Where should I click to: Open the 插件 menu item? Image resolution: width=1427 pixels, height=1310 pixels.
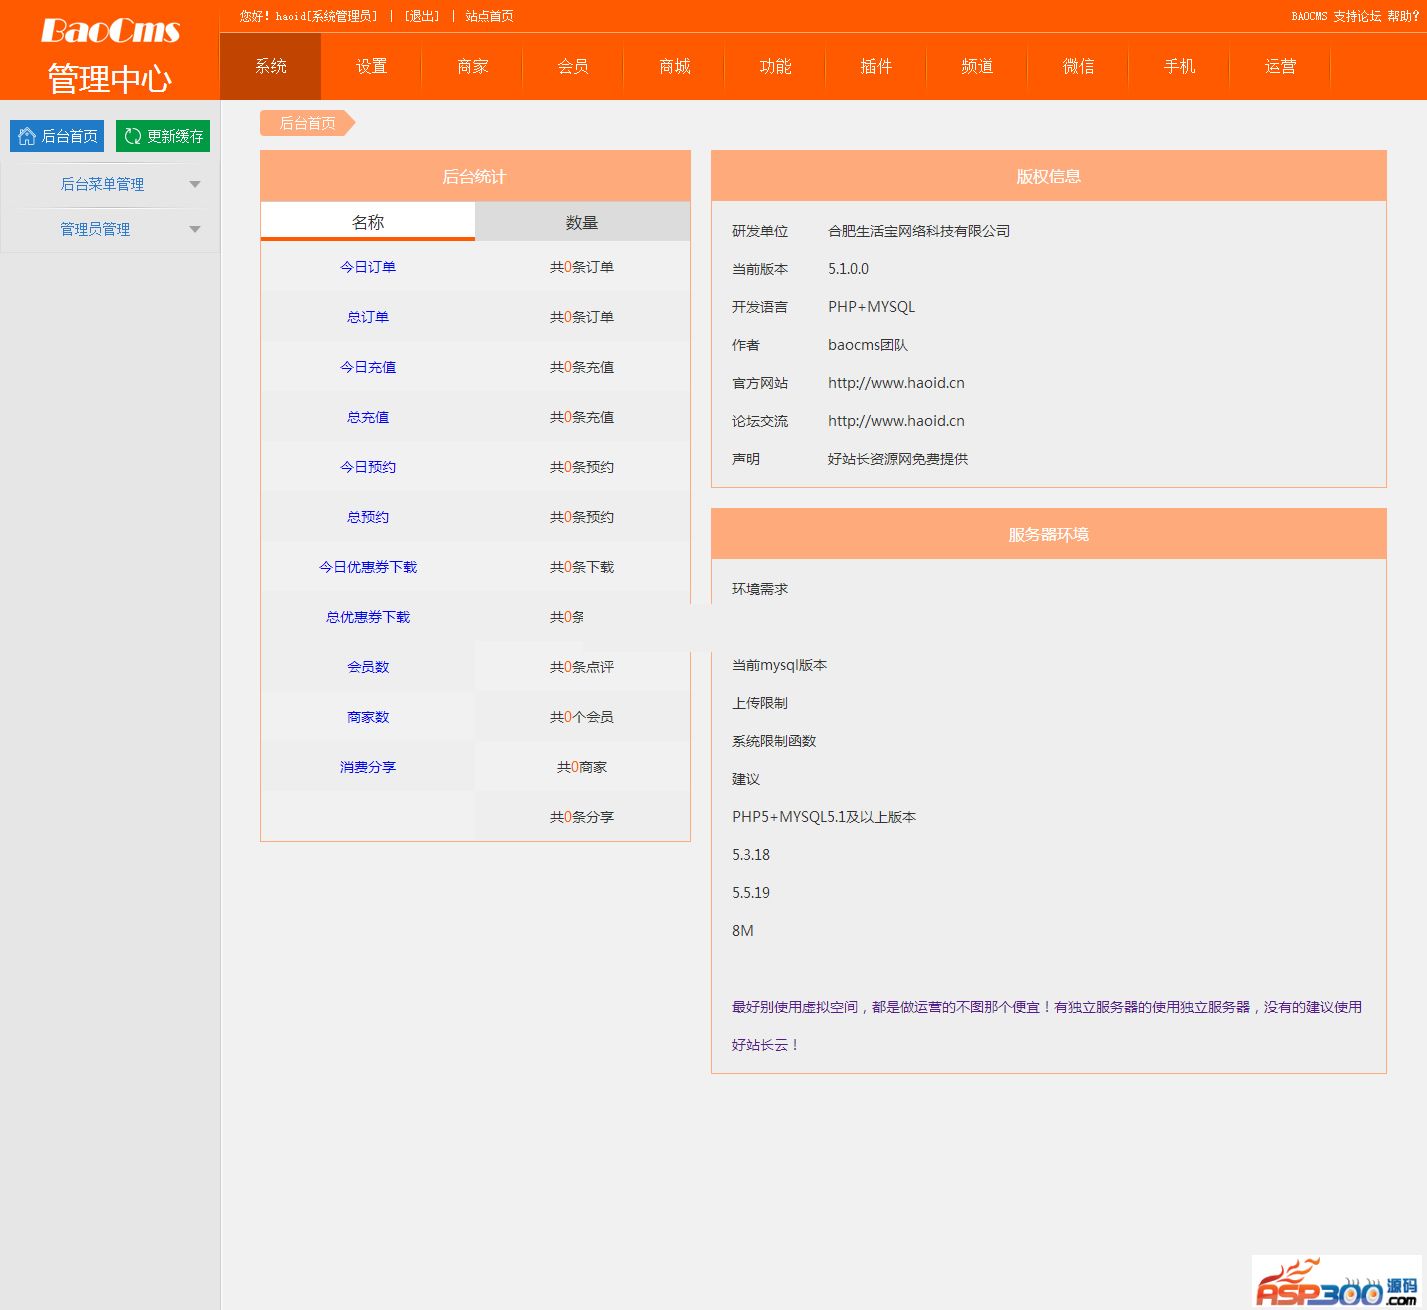click(x=876, y=66)
